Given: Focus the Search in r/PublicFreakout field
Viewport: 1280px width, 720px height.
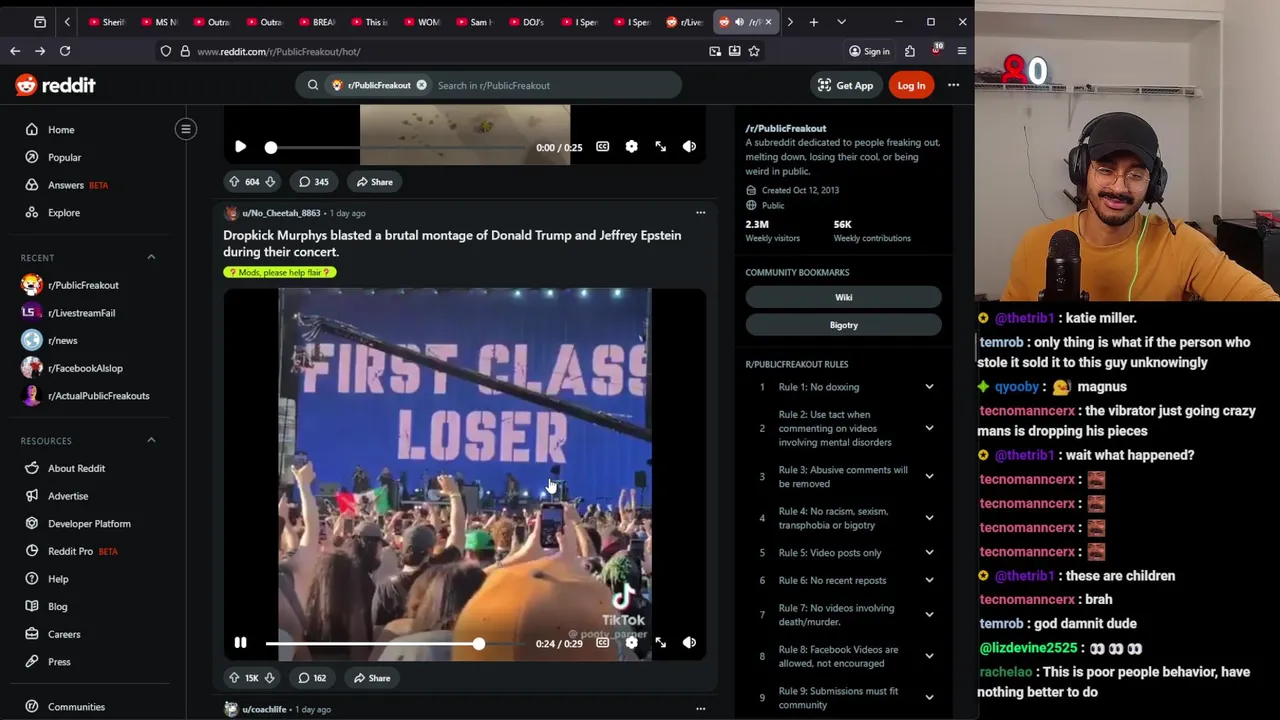Looking at the screenshot, I should pos(555,85).
